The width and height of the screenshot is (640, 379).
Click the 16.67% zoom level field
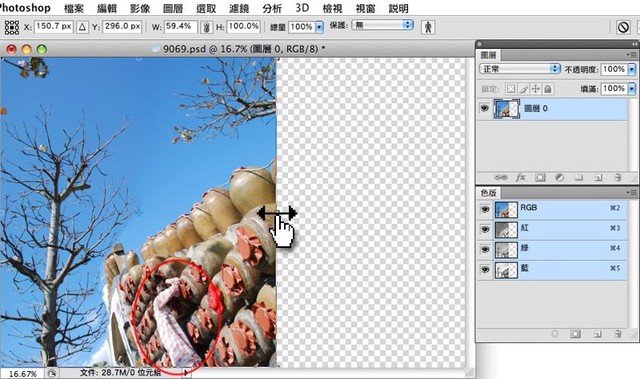pos(22,374)
